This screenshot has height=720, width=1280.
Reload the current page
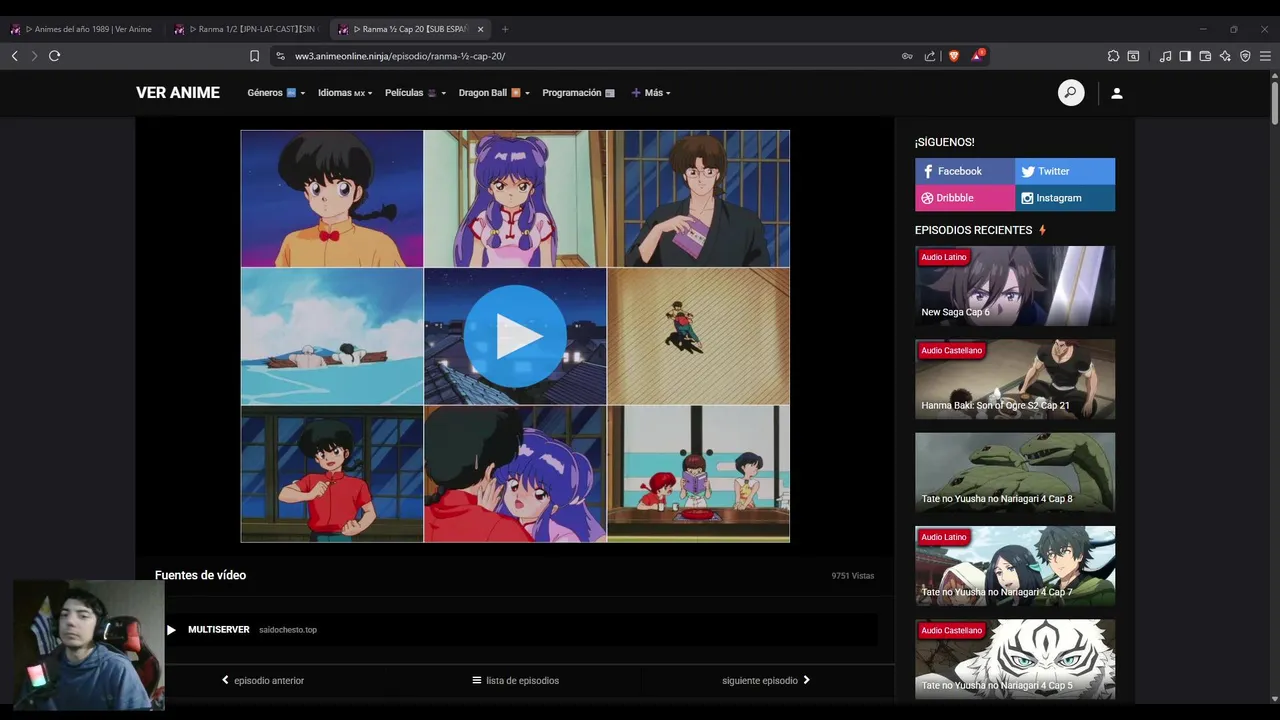(54, 56)
